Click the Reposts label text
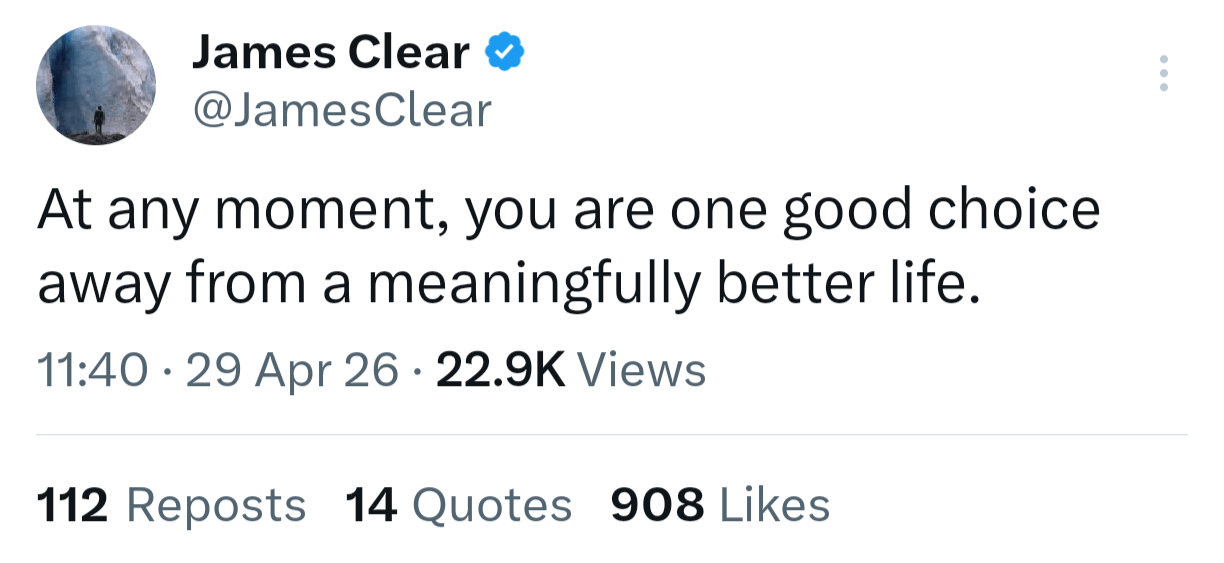The width and height of the screenshot is (1224, 563). 215,505
